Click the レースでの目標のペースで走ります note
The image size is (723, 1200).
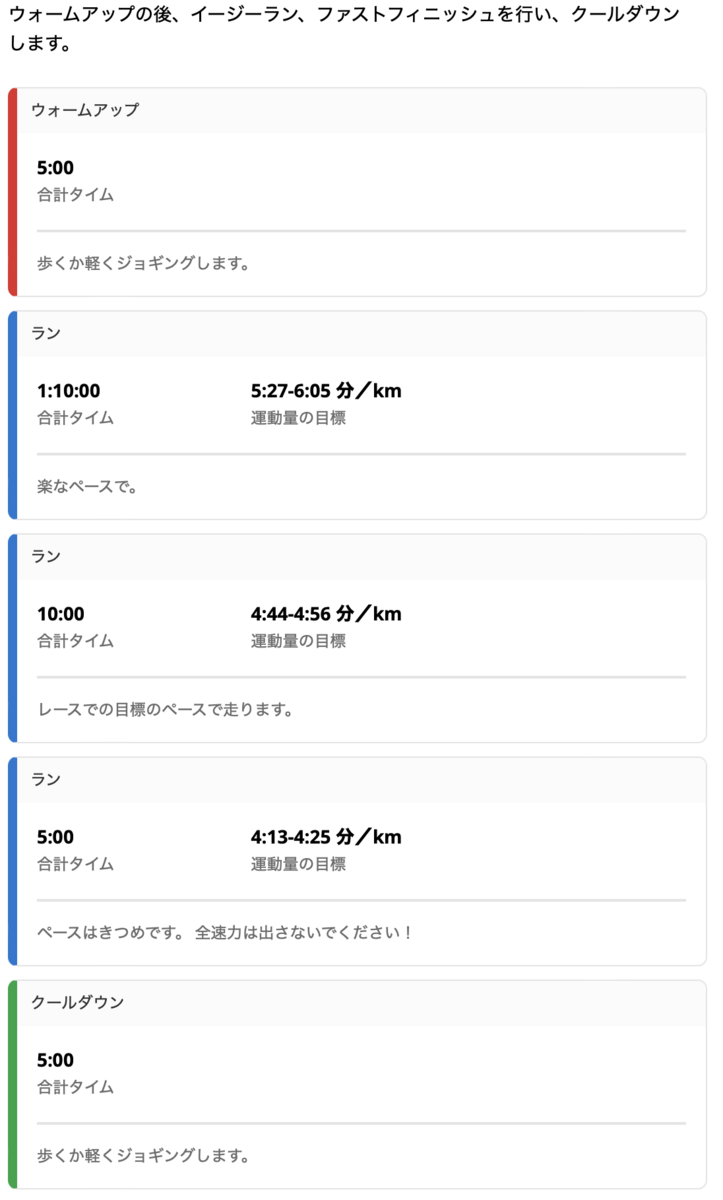coord(165,710)
